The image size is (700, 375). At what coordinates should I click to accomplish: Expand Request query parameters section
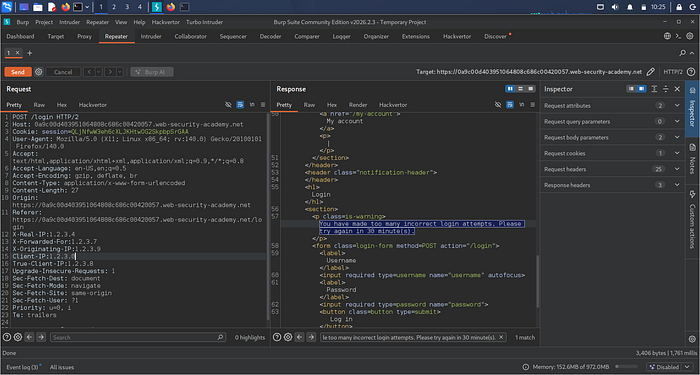[x=677, y=121]
